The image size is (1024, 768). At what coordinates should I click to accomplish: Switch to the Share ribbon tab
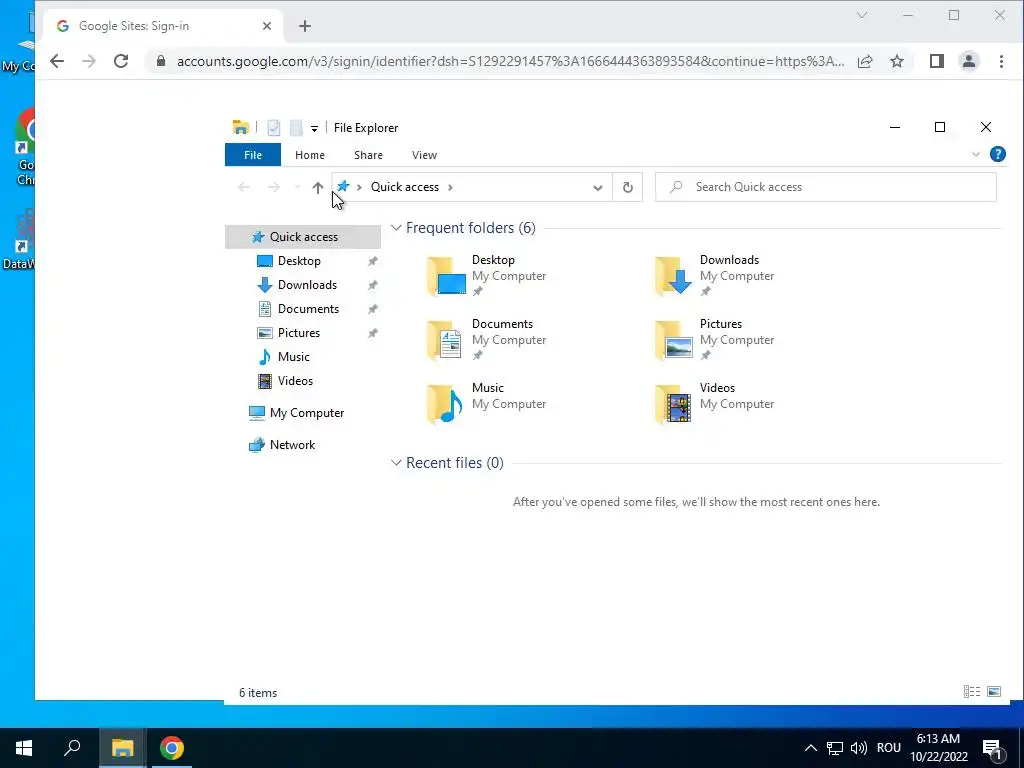point(368,155)
